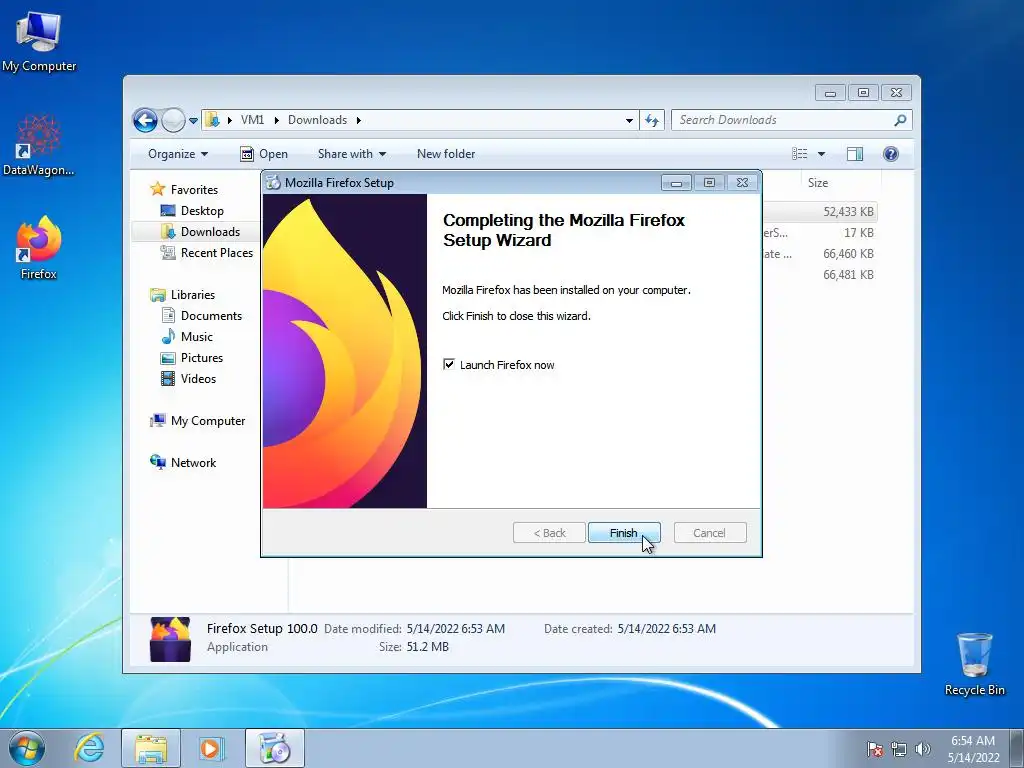
Task: Open More view options dropdown arrow
Action: pos(822,154)
